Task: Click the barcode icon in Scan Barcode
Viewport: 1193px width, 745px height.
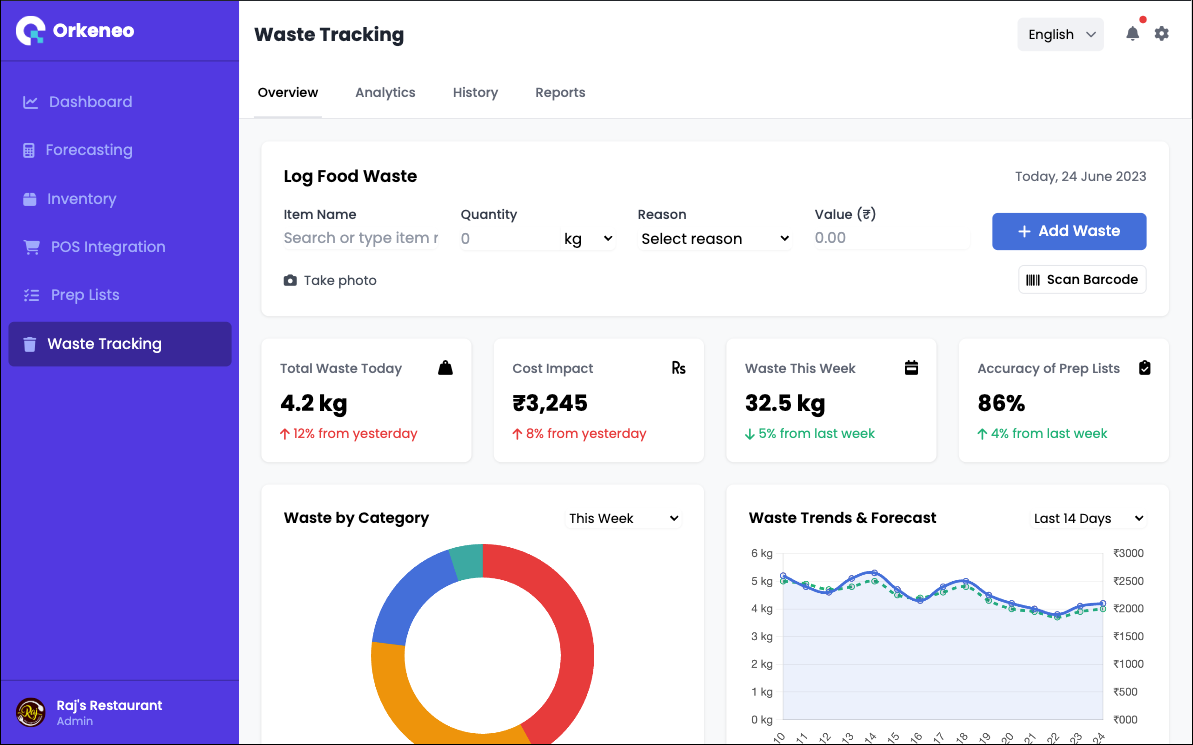Action: coord(1032,280)
